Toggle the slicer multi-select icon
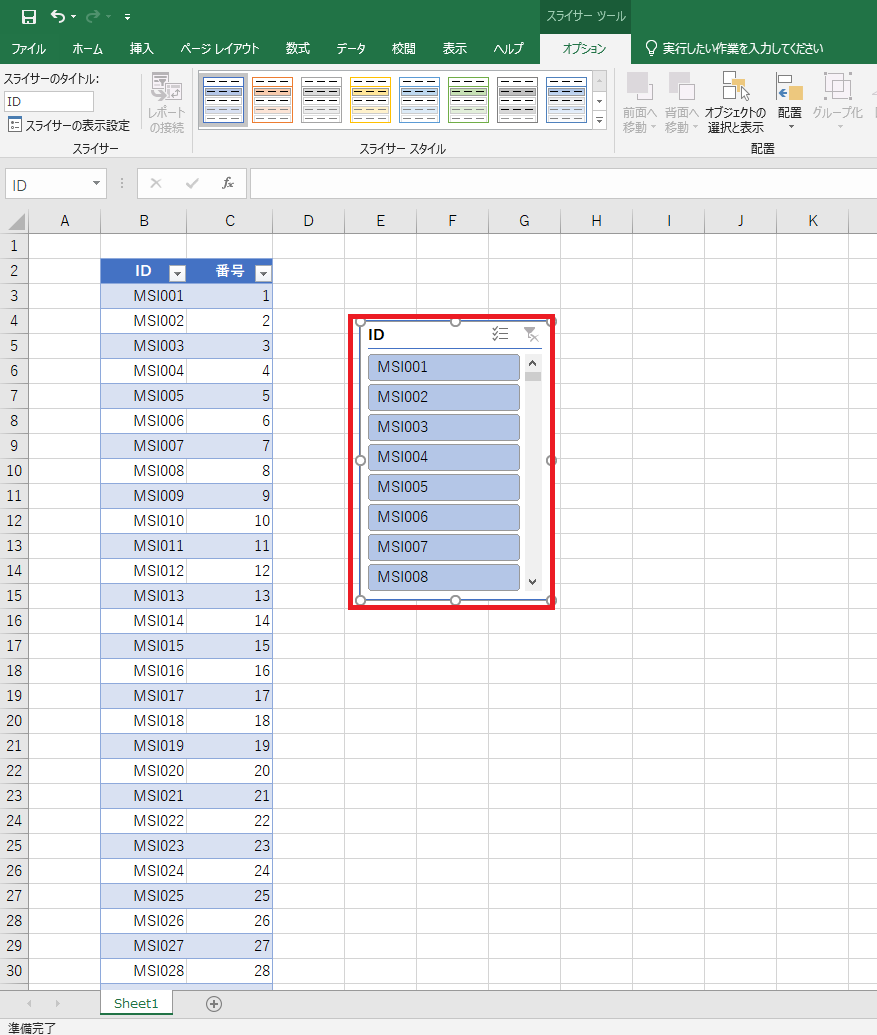Image resolution: width=877 pixels, height=1035 pixels. coord(500,334)
